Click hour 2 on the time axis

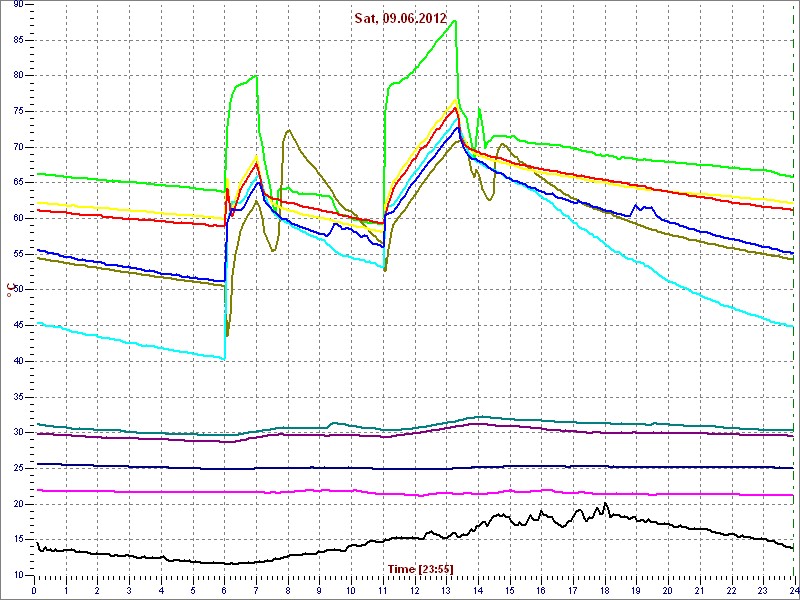click(x=97, y=590)
